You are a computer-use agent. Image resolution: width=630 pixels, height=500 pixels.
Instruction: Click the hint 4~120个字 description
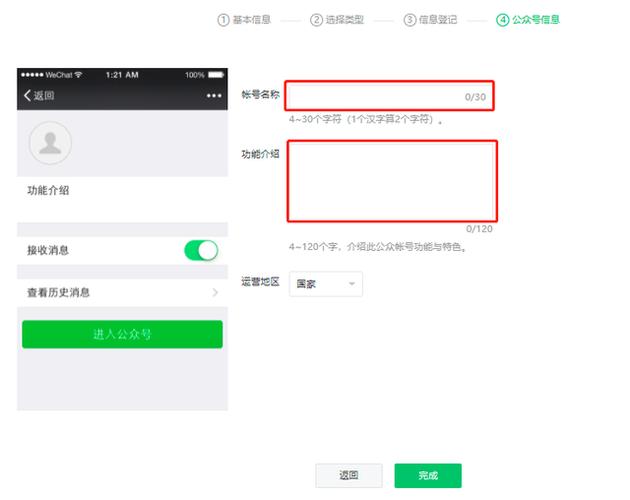[377, 246]
